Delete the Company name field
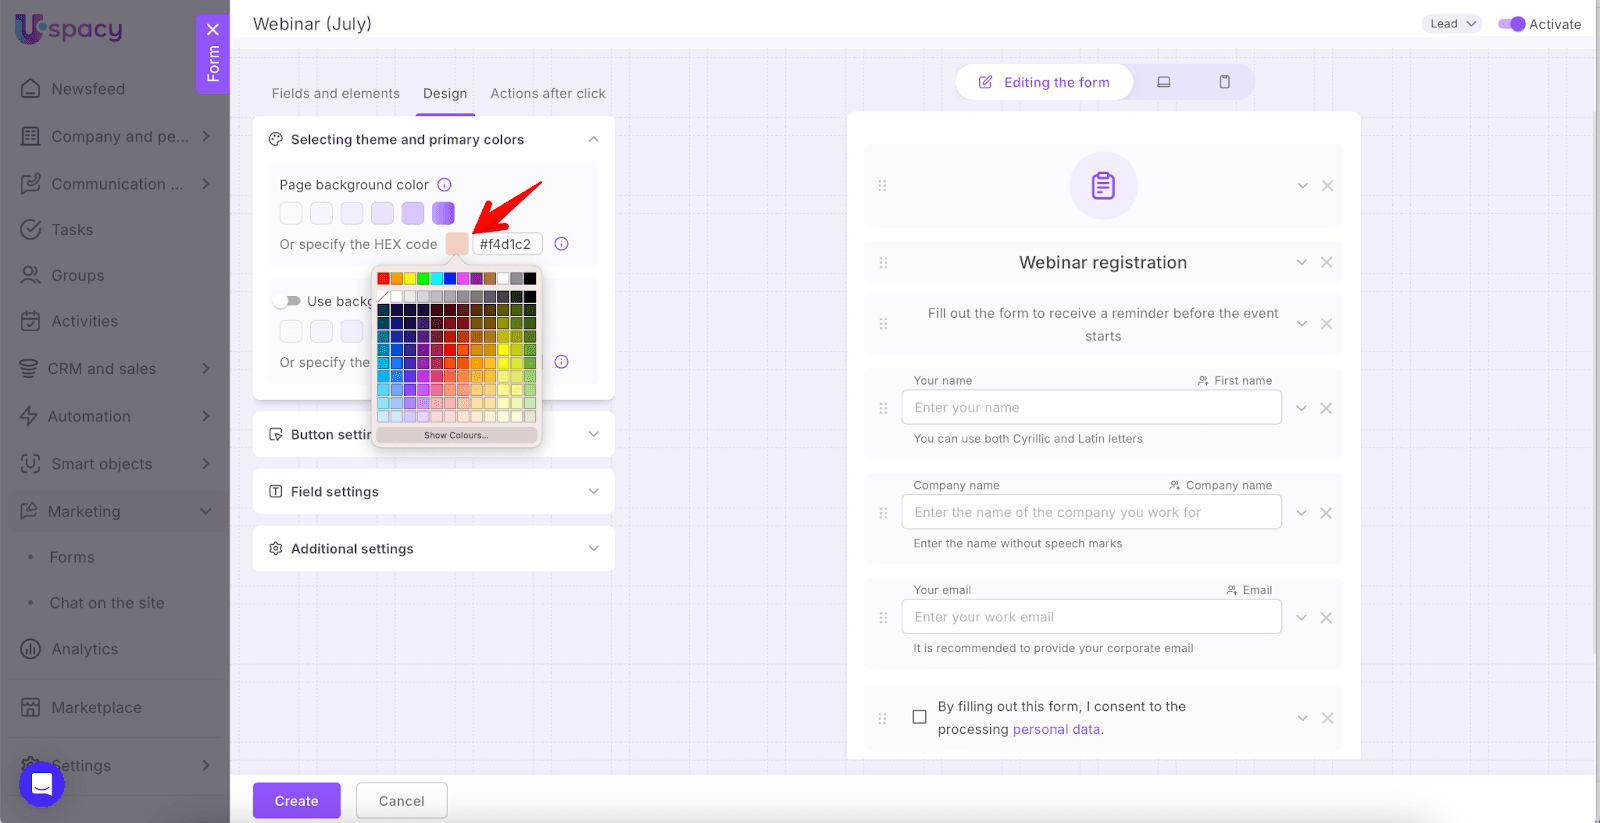Image resolution: width=1600 pixels, height=823 pixels. pyautogui.click(x=1326, y=513)
